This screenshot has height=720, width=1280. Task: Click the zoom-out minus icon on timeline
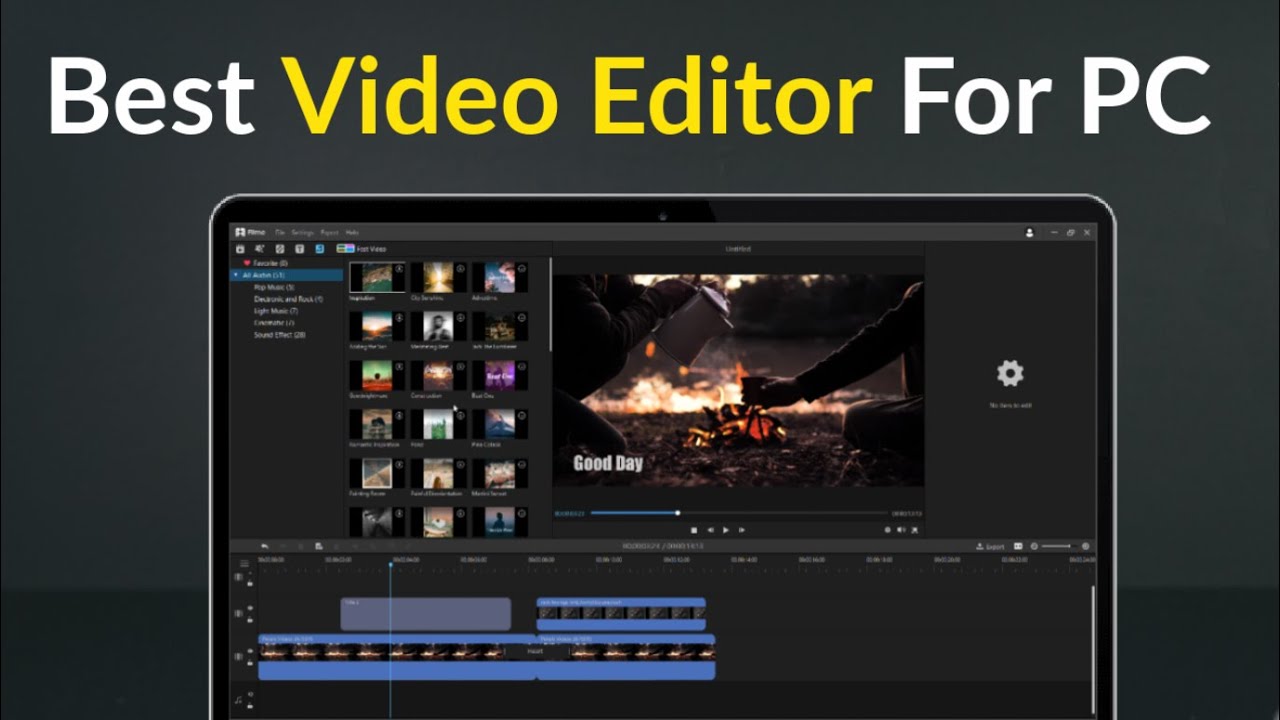tap(1034, 547)
